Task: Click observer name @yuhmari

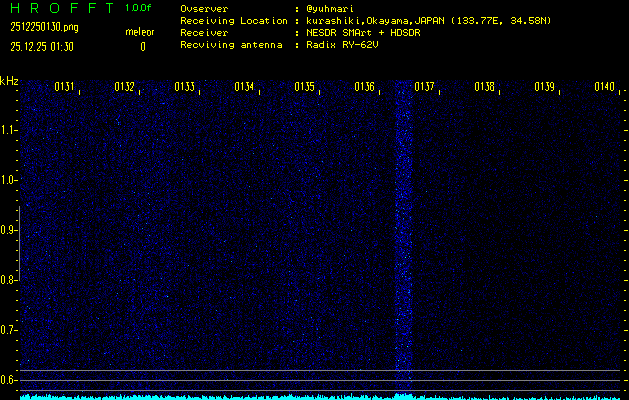Action: pos(330,8)
